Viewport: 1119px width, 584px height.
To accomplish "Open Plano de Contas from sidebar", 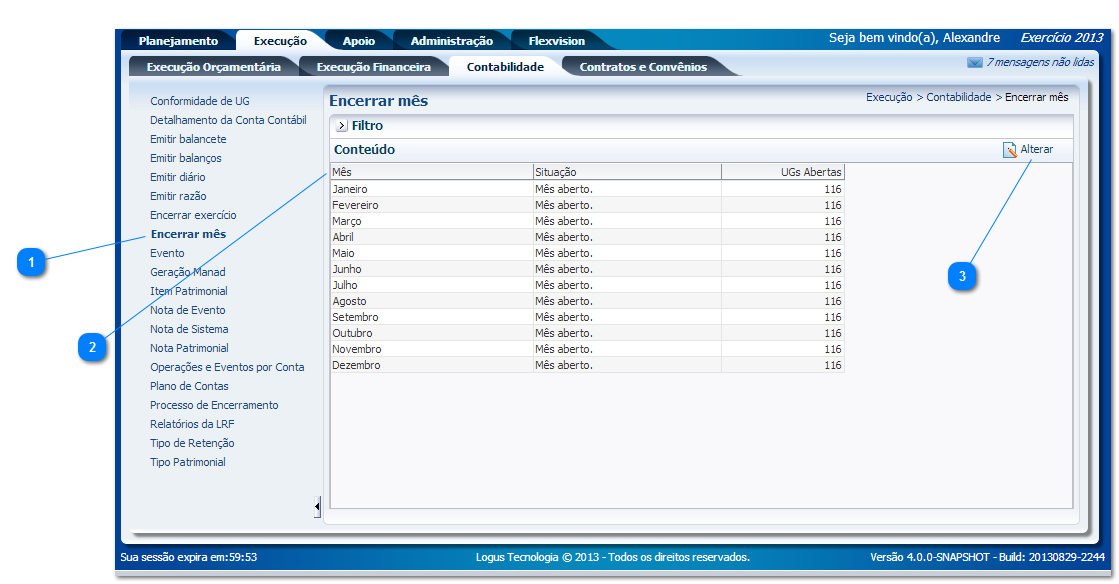I will click(x=189, y=386).
